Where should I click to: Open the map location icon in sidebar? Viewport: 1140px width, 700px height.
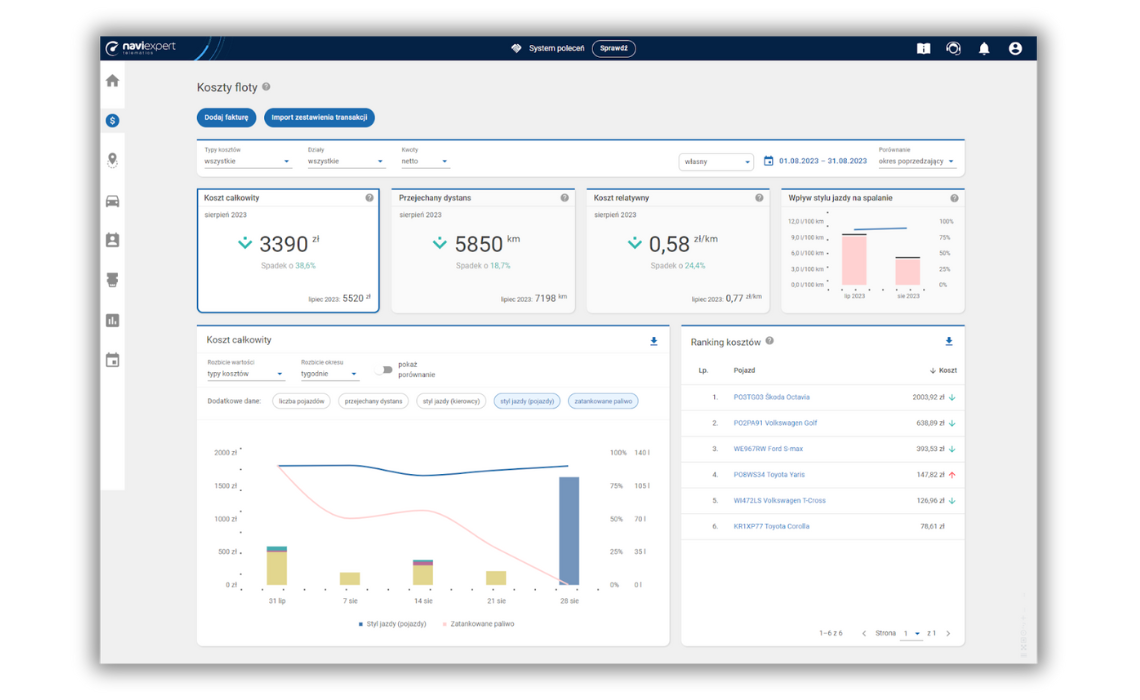112,160
